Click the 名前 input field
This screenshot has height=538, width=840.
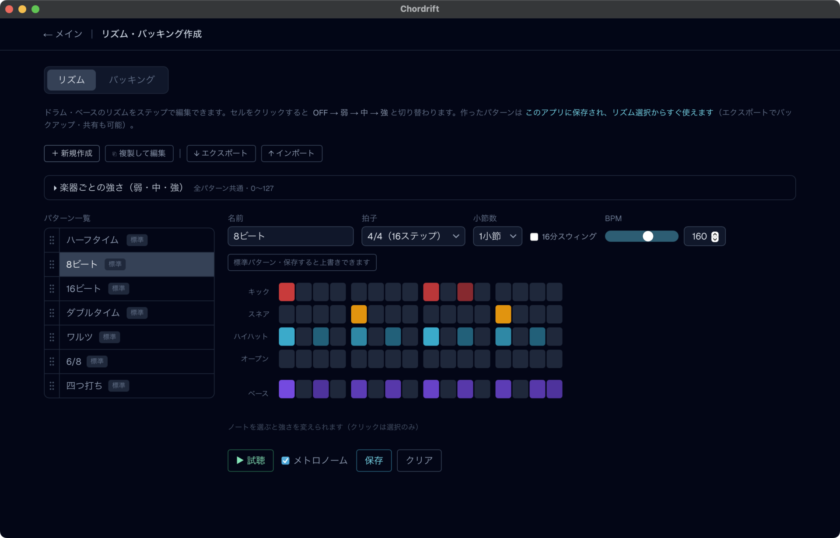click(290, 236)
